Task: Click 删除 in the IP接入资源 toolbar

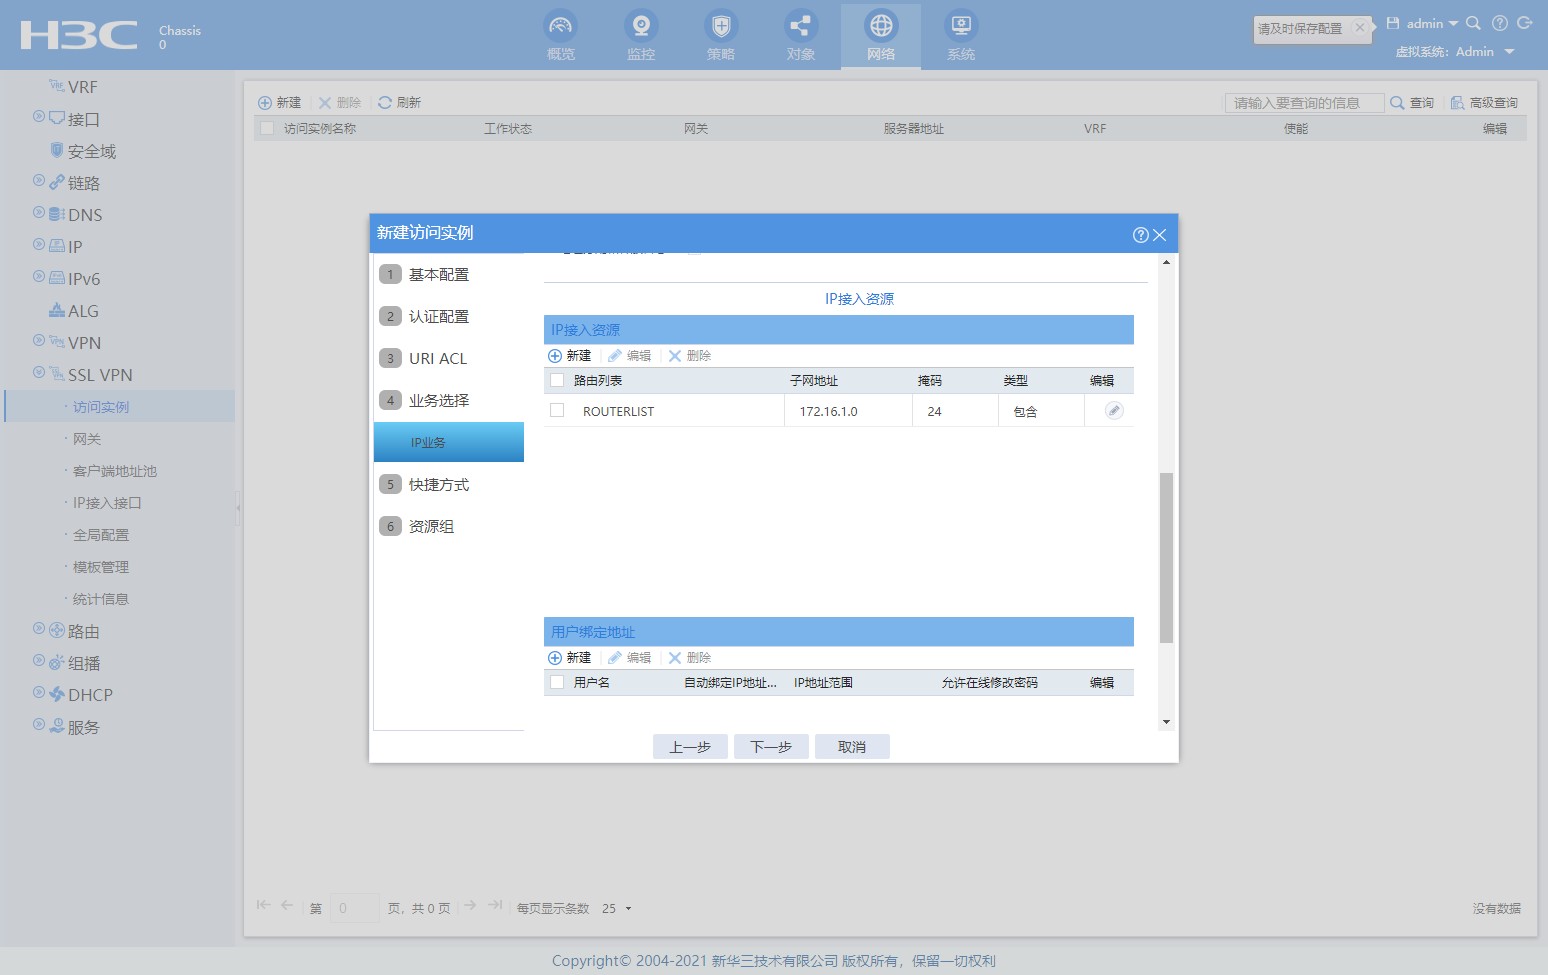Action: coord(690,356)
